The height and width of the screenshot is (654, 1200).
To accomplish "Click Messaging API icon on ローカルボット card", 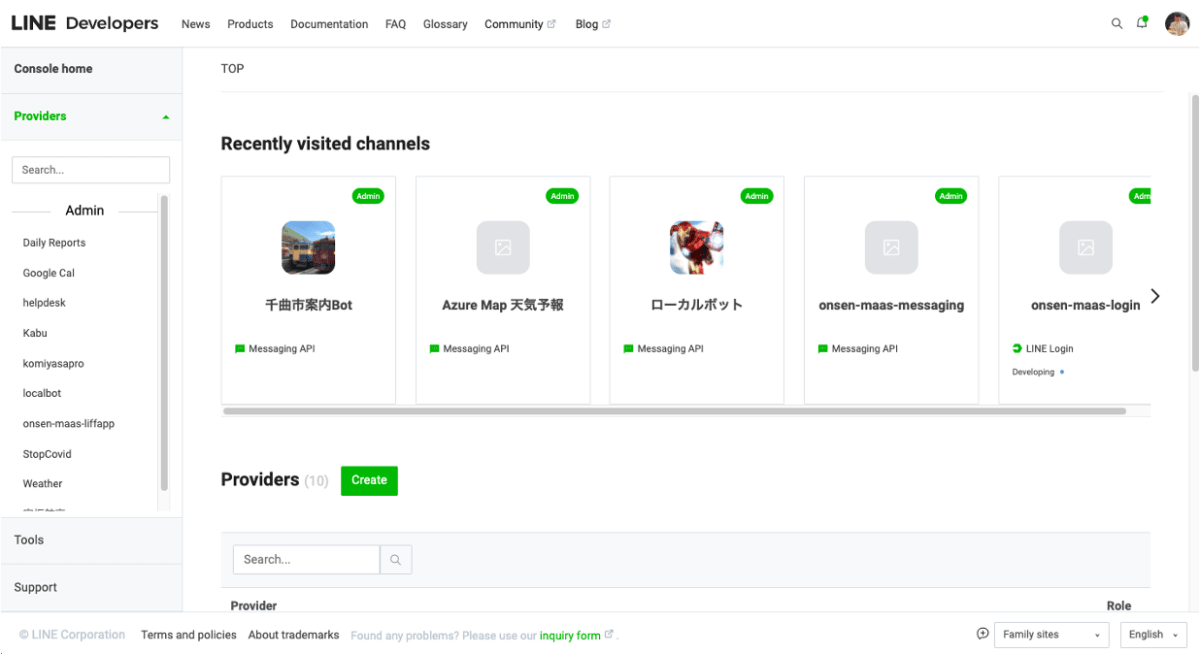I will click(x=628, y=349).
